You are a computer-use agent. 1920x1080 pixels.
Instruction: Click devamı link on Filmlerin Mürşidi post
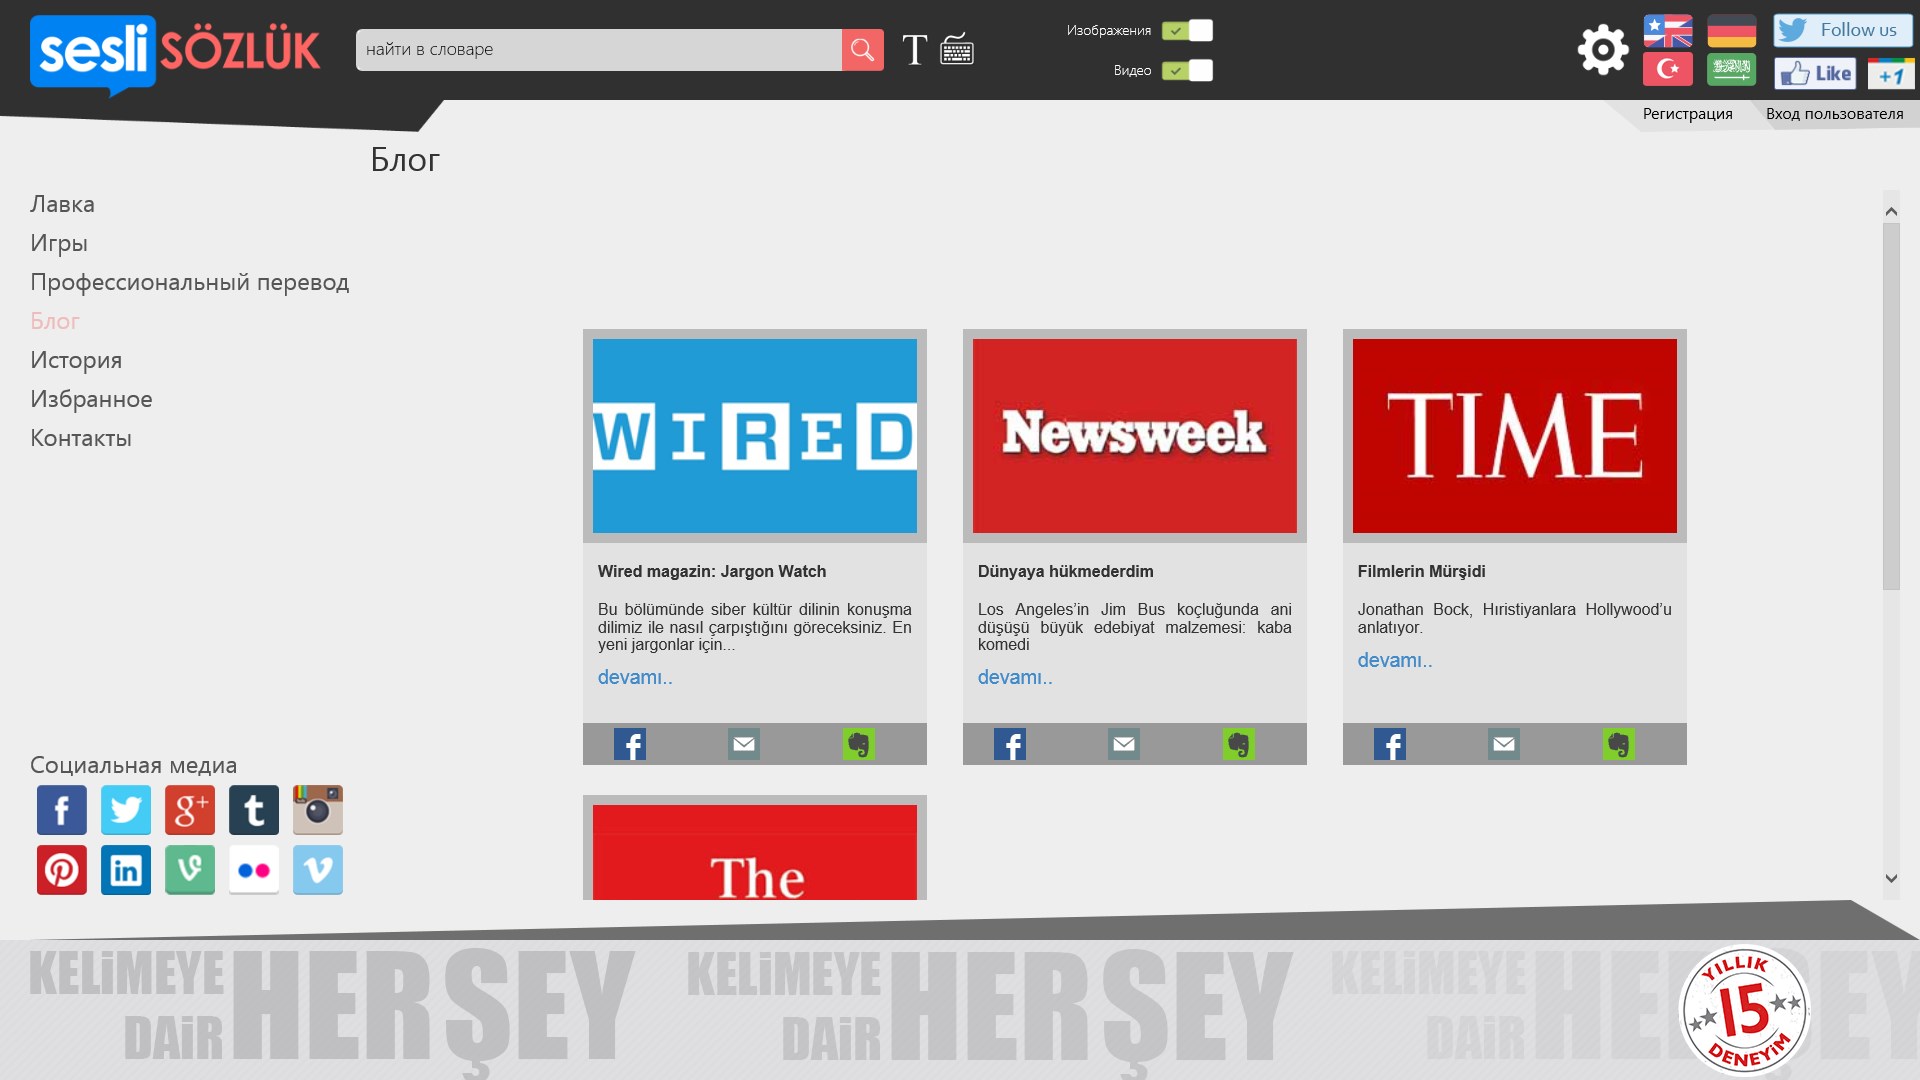pos(1394,659)
